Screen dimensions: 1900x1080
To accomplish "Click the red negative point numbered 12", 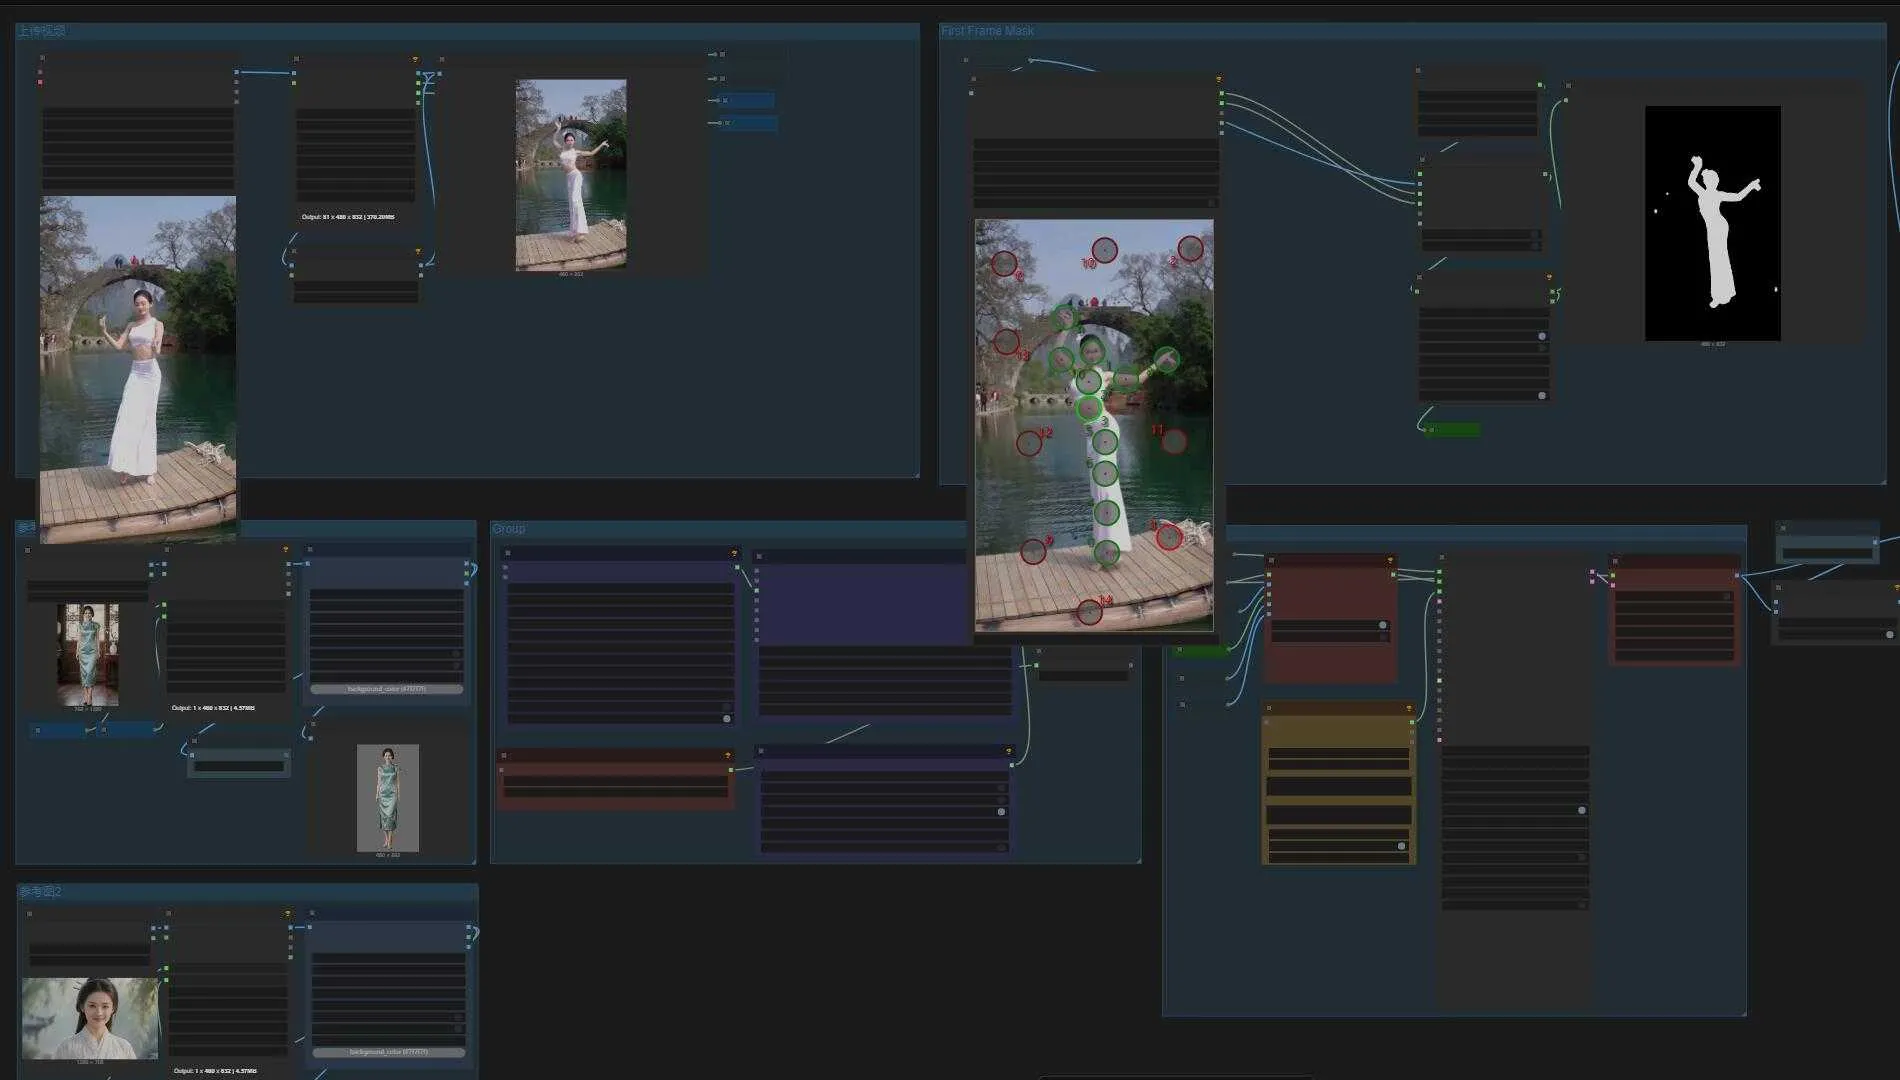I will [x=1029, y=443].
